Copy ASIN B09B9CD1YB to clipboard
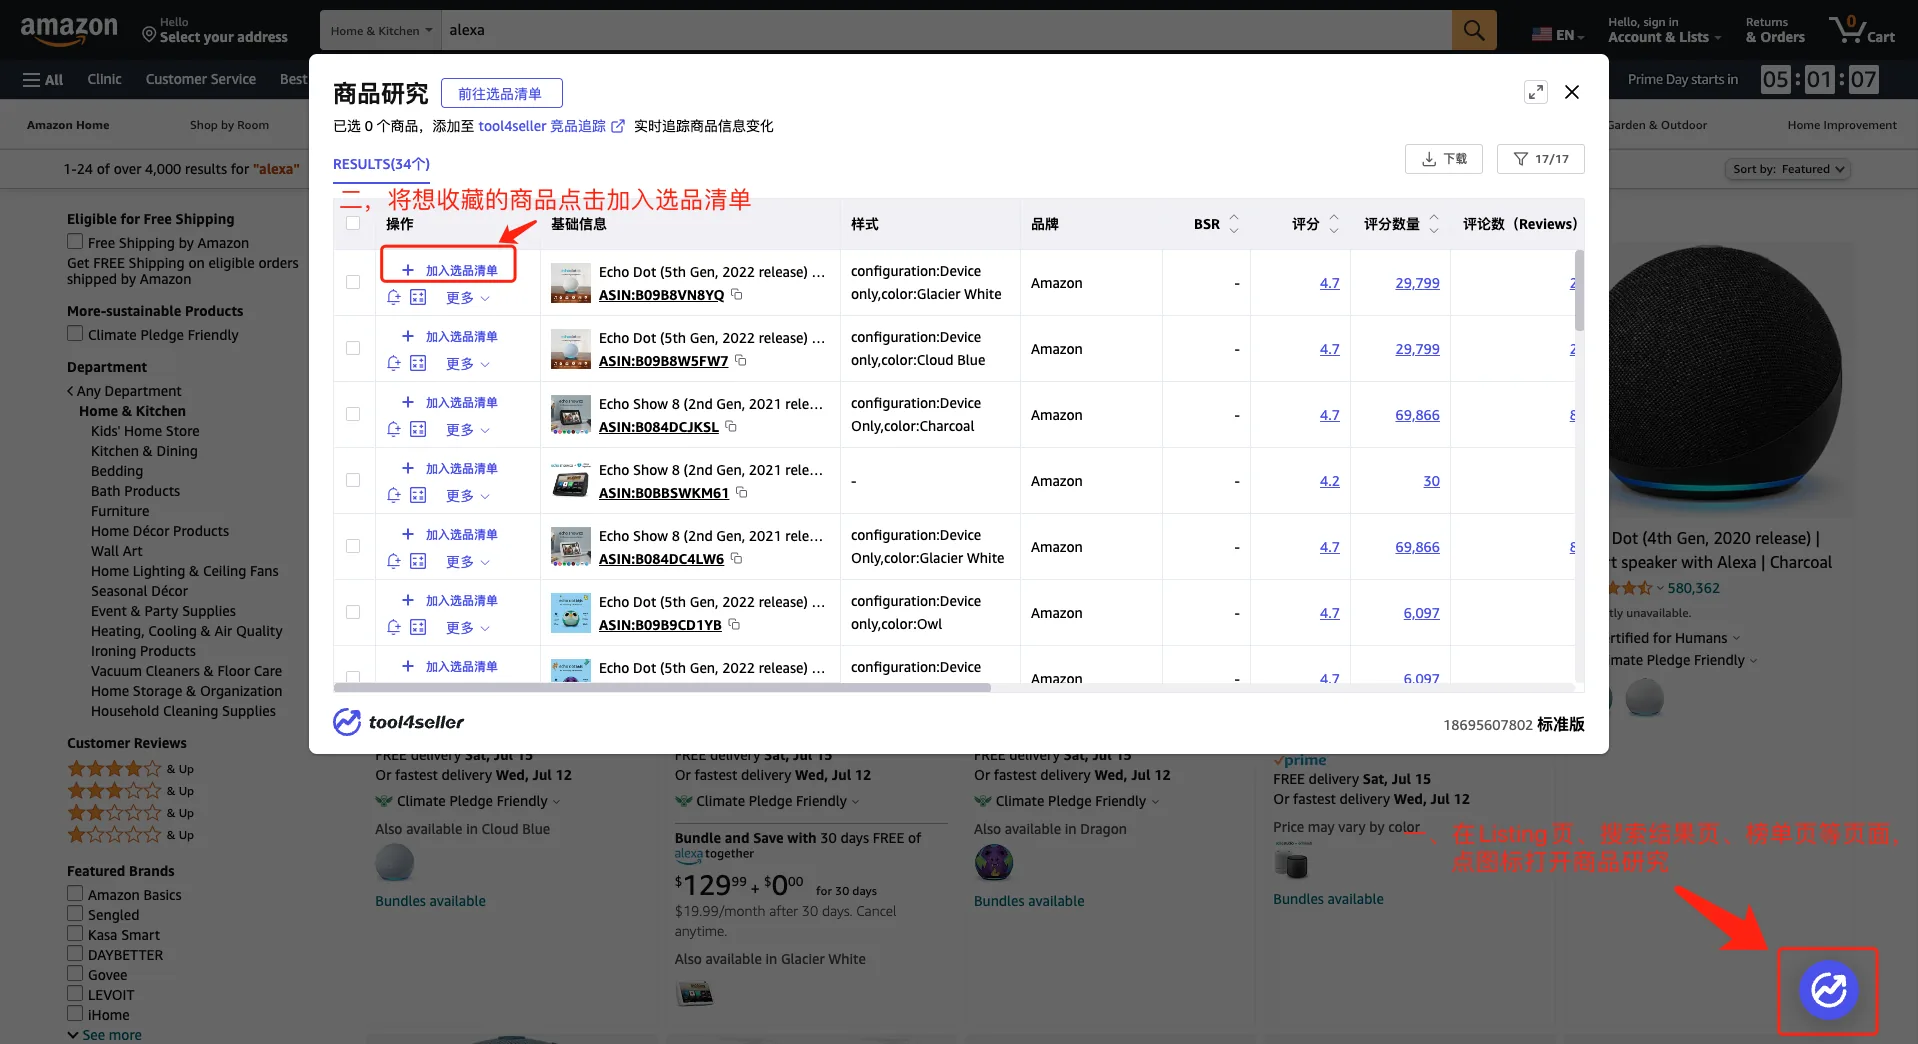 (734, 625)
